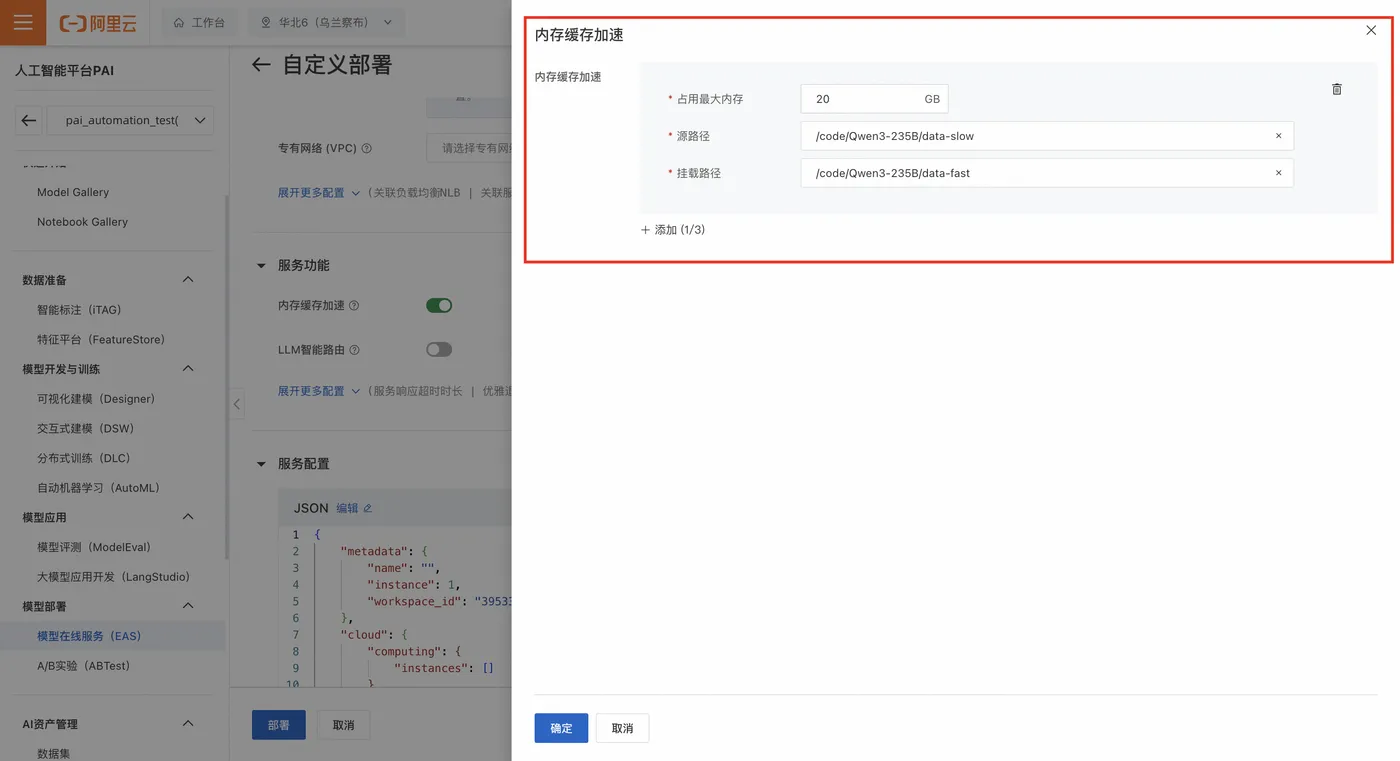Expand 展开更多配置 under LLM智能路由
Image resolution: width=1400 pixels, height=761 pixels.
click(318, 391)
